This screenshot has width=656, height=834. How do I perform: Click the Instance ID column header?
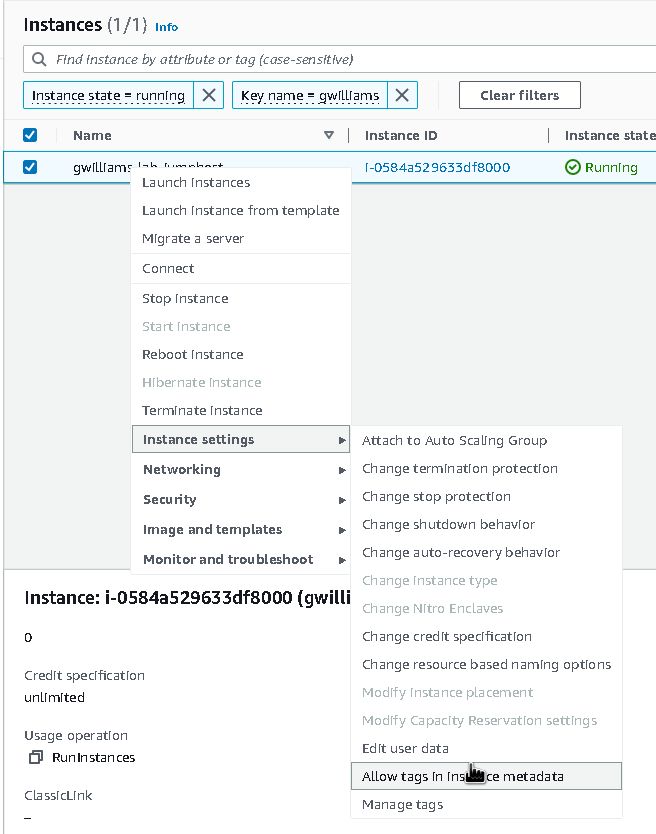(401, 135)
